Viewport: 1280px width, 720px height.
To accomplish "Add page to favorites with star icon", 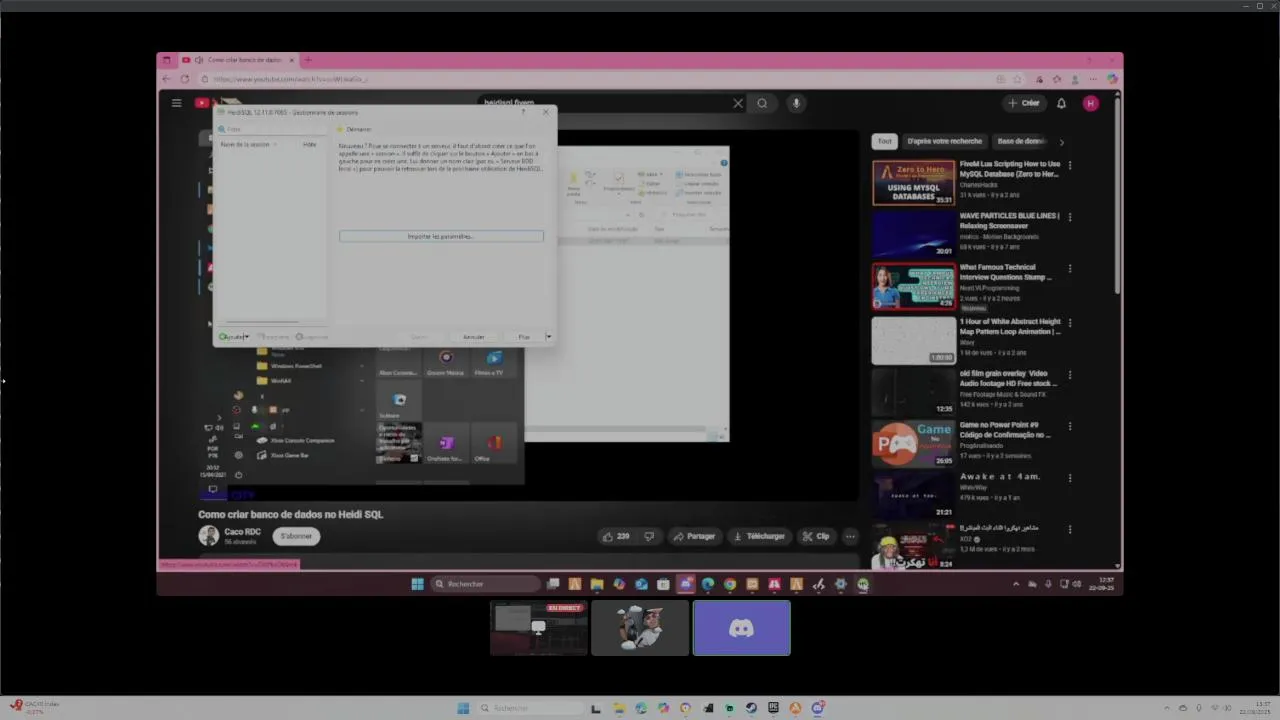I will pyautogui.click(x=1017, y=79).
